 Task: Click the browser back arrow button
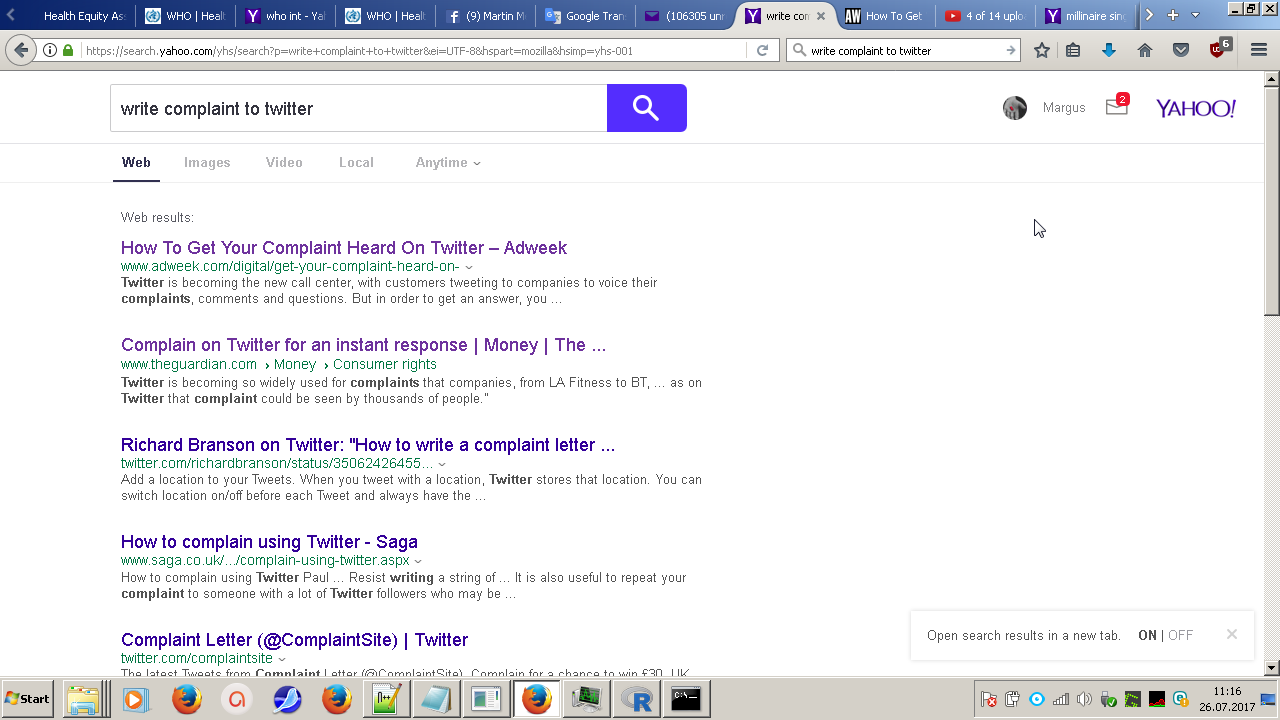(21, 50)
